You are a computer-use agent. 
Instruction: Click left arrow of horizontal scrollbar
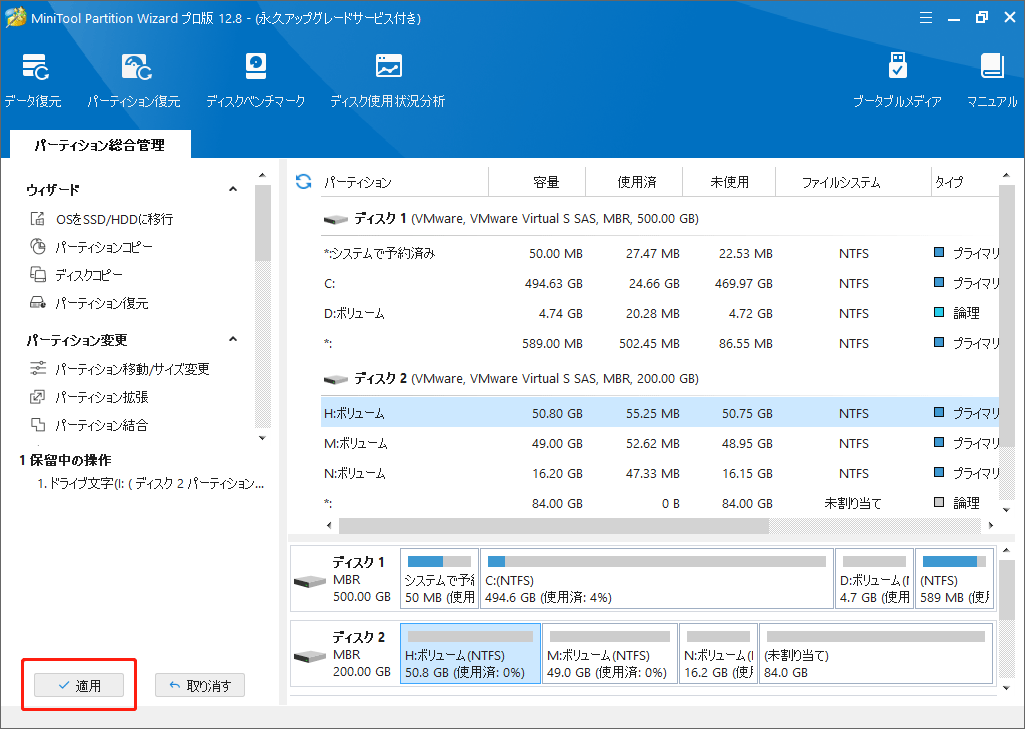[329, 525]
